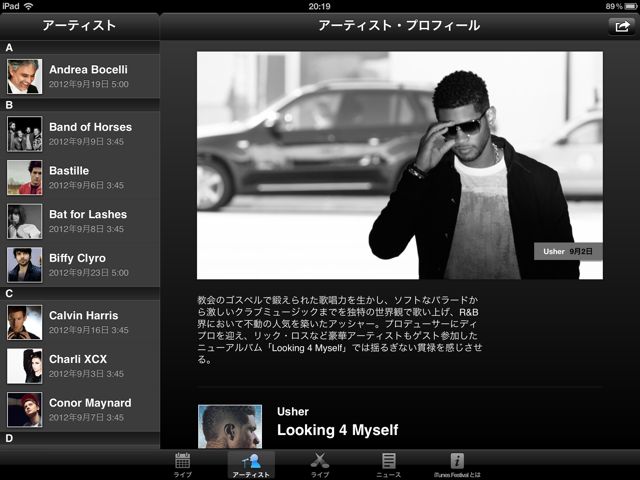Image resolution: width=640 pixels, height=480 pixels.
Task: Tap the Usher large profile photo
Action: [x=400, y=165]
